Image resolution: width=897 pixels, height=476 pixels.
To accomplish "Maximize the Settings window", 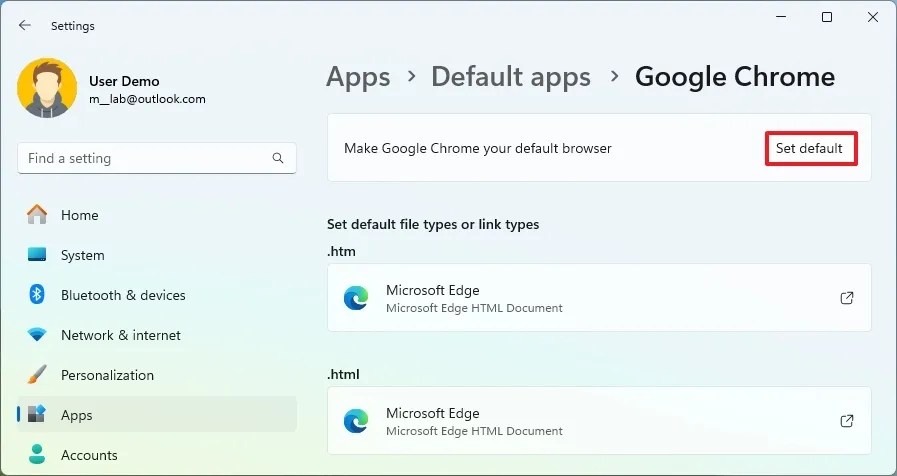I will [x=827, y=17].
